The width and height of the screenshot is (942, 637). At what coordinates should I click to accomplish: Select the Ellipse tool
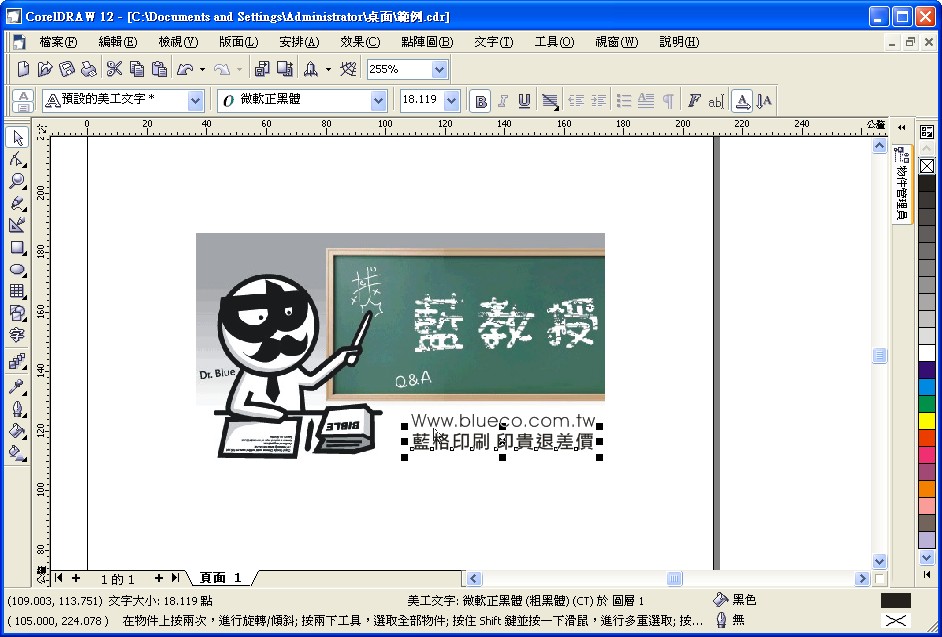click(17, 270)
